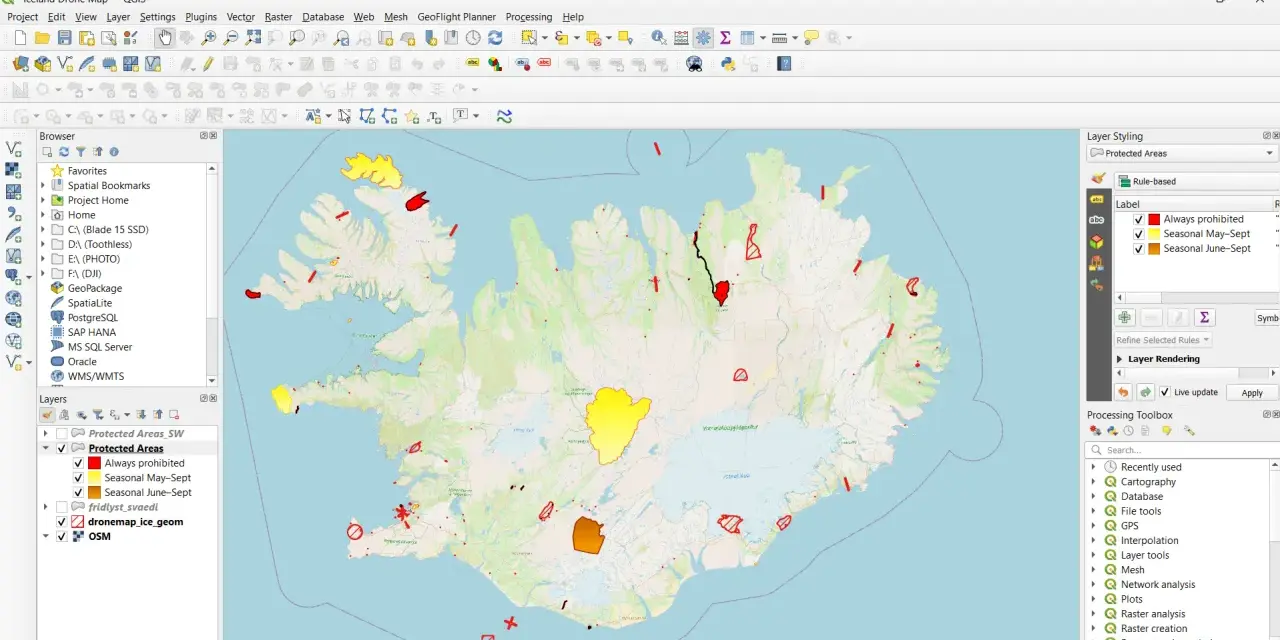Viewport: 1280px width, 640px height.
Task: Click the red Always prohibited color swatch in Layer Styling
Action: [x=1154, y=219]
